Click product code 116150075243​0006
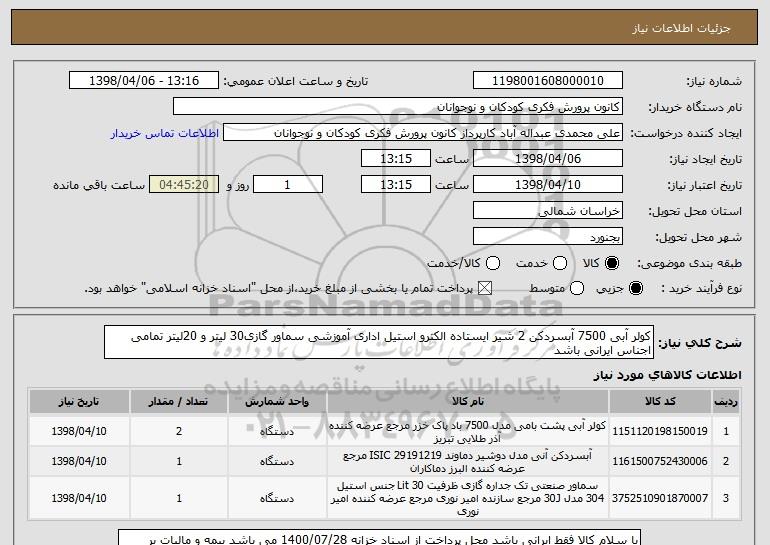The width and height of the screenshot is (770, 545). tap(660, 461)
